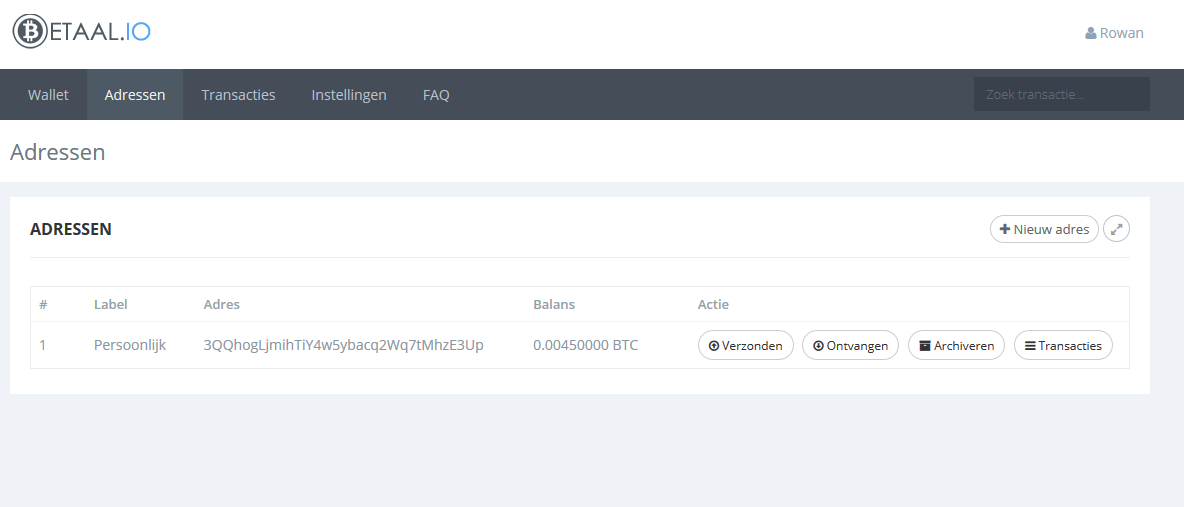Go to the Wallet tab

[x=48, y=95]
